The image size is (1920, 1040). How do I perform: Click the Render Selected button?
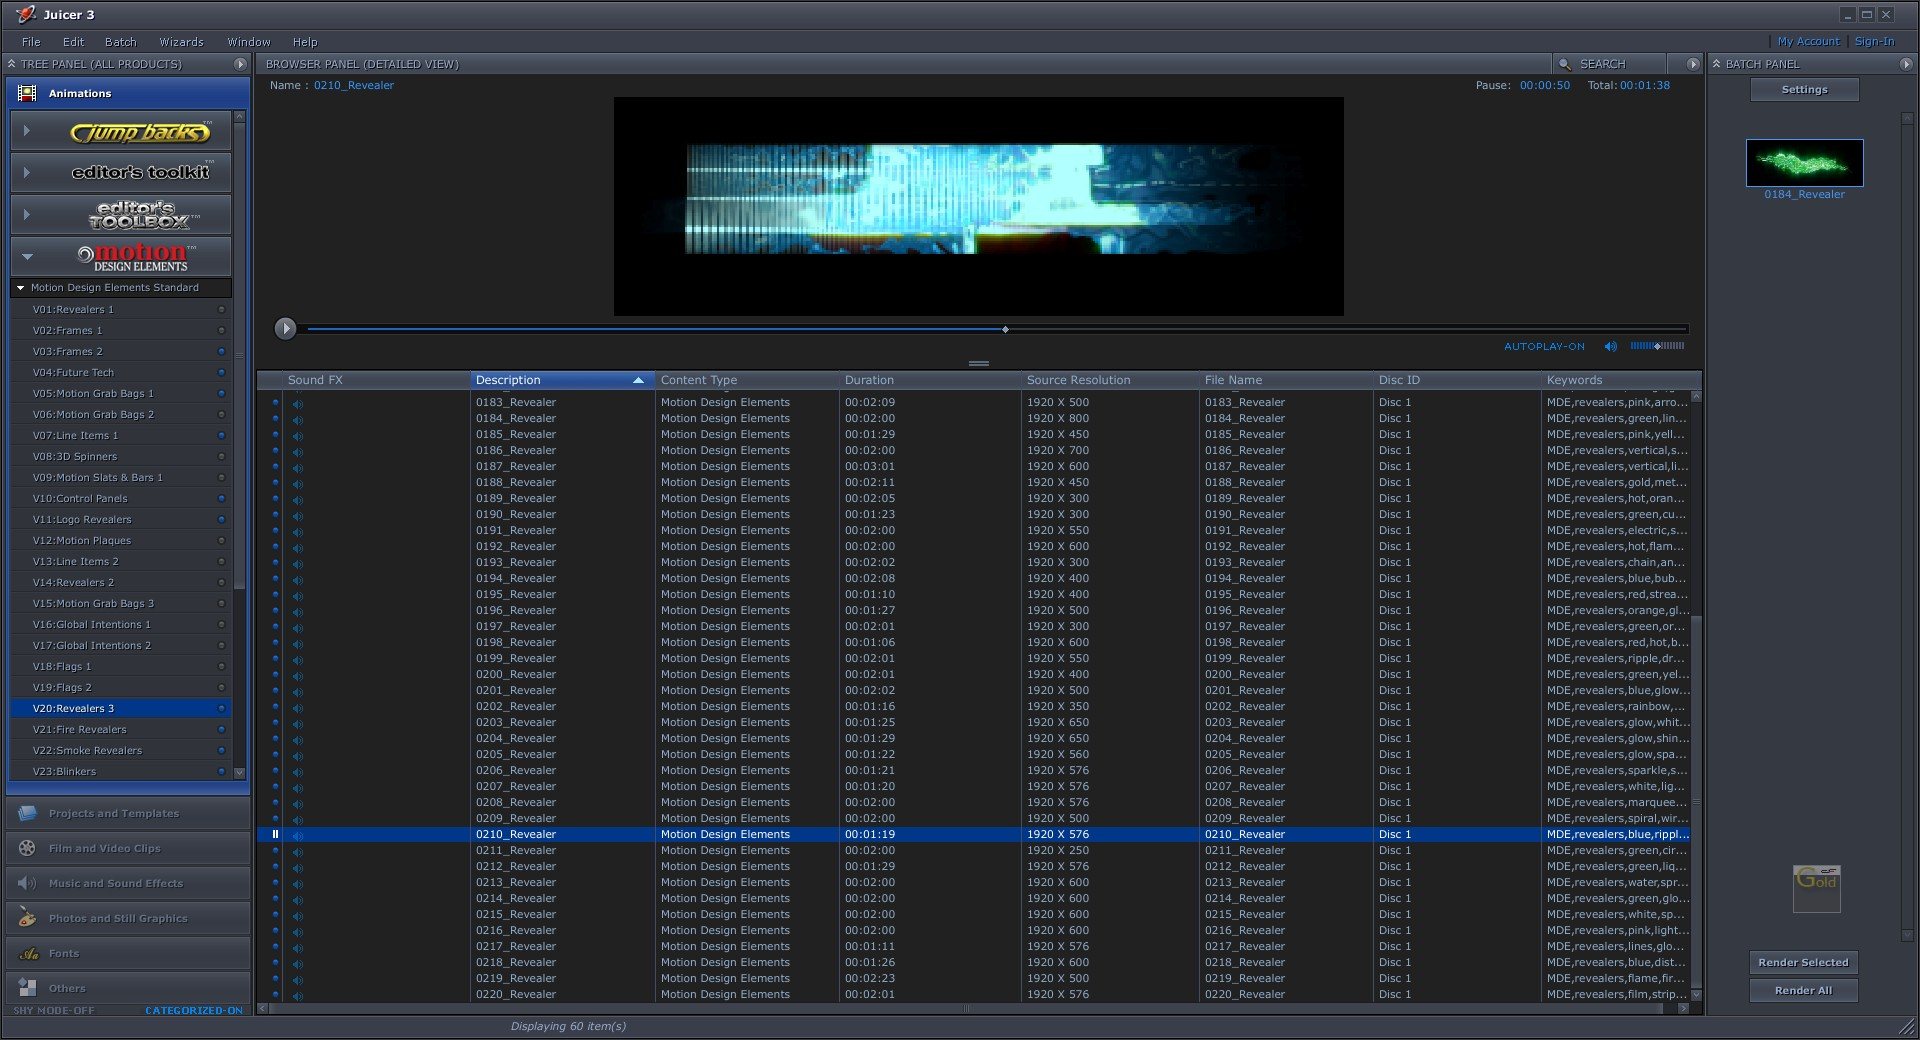(x=1803, y=962)
